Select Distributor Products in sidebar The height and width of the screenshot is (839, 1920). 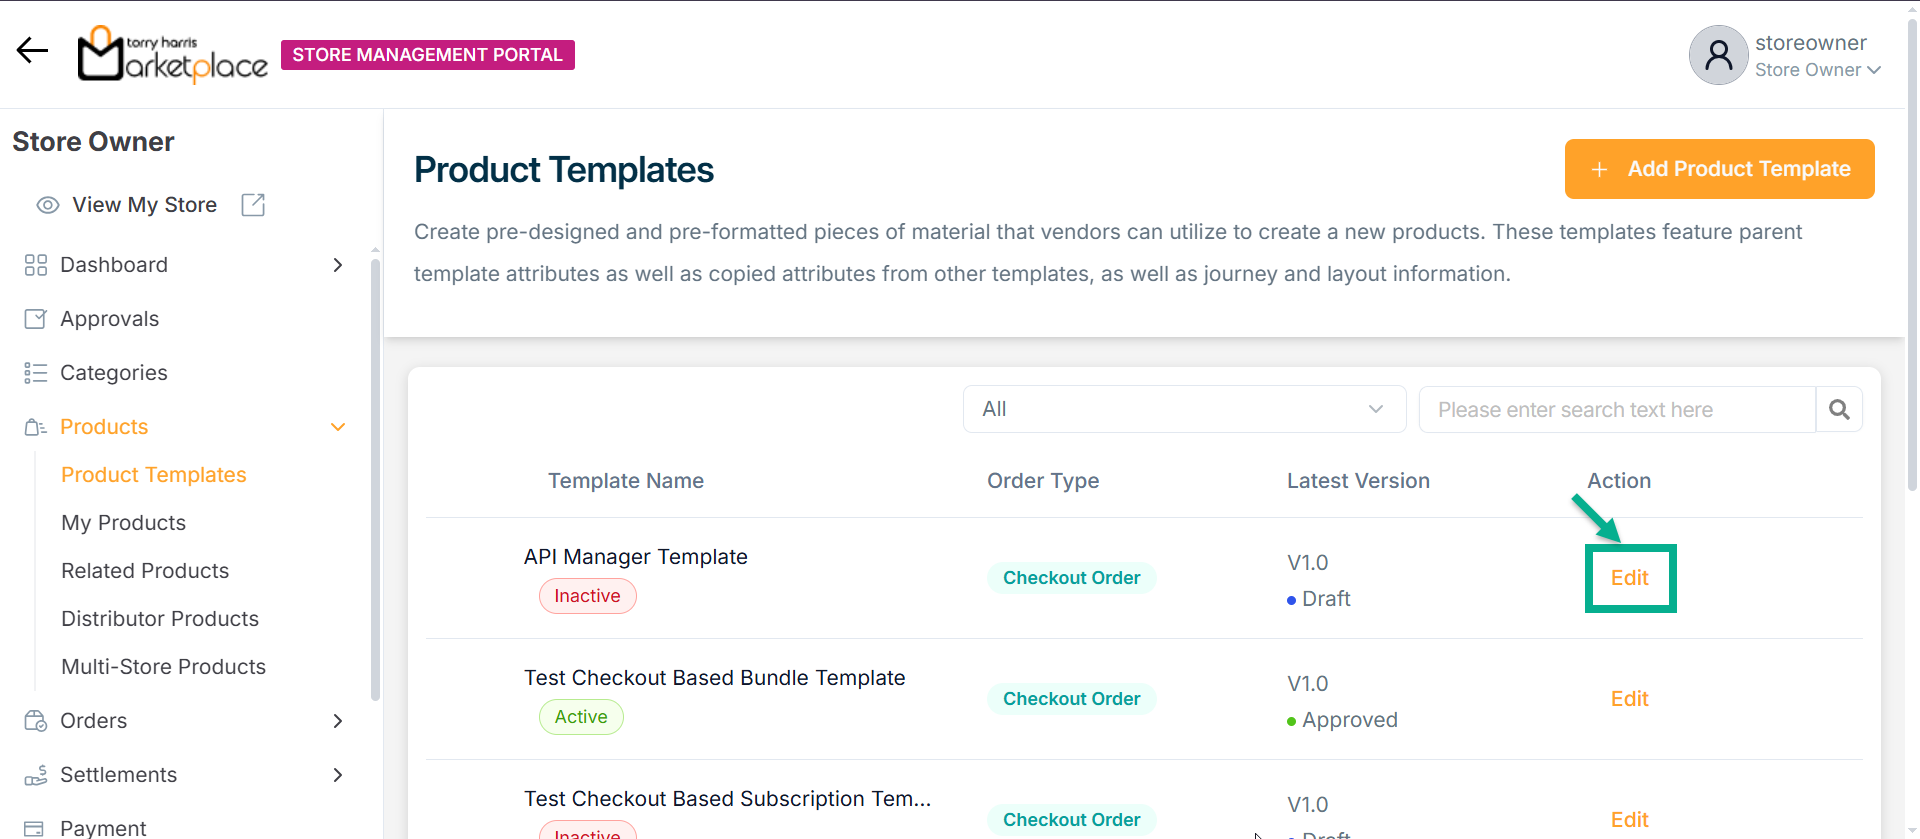[160, 619]
